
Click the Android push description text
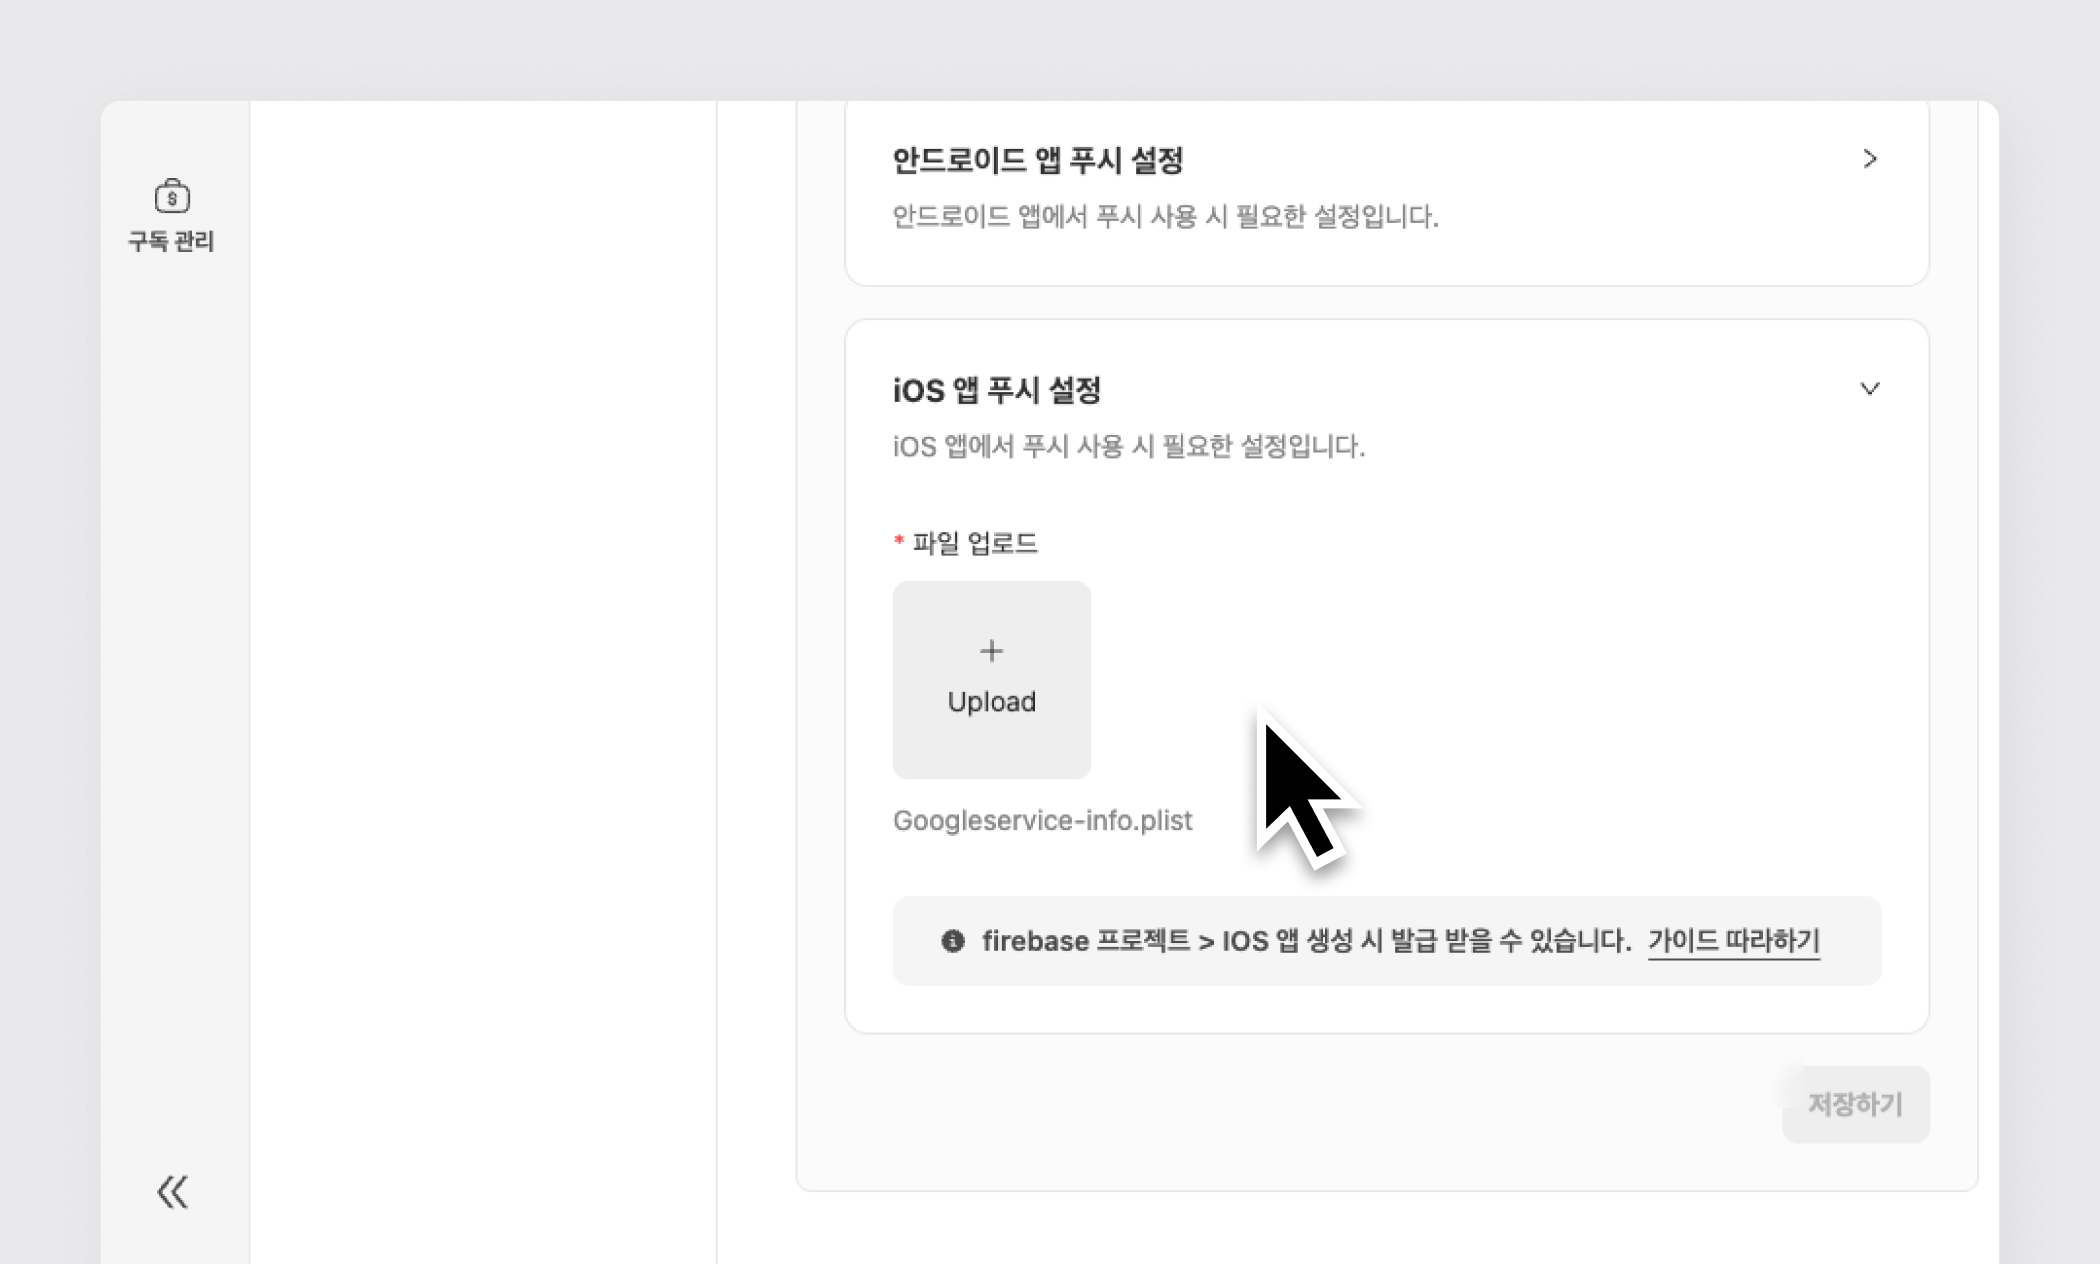click(1164, 217)
